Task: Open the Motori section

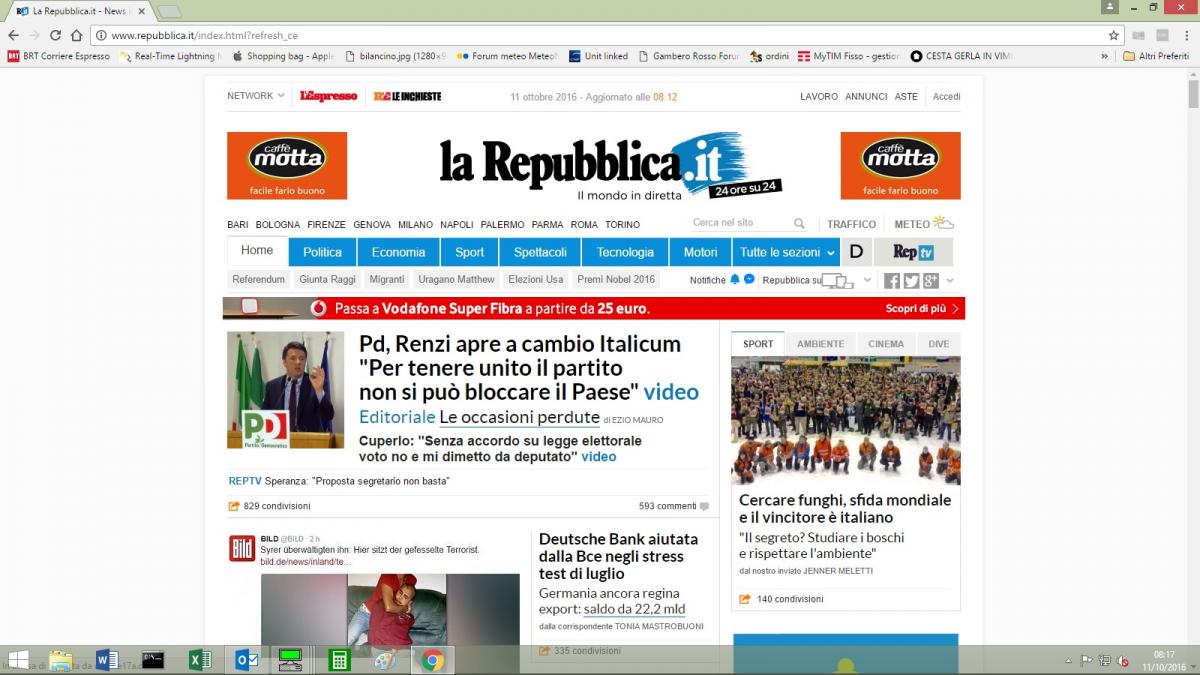Action: (x=700, y=252)
